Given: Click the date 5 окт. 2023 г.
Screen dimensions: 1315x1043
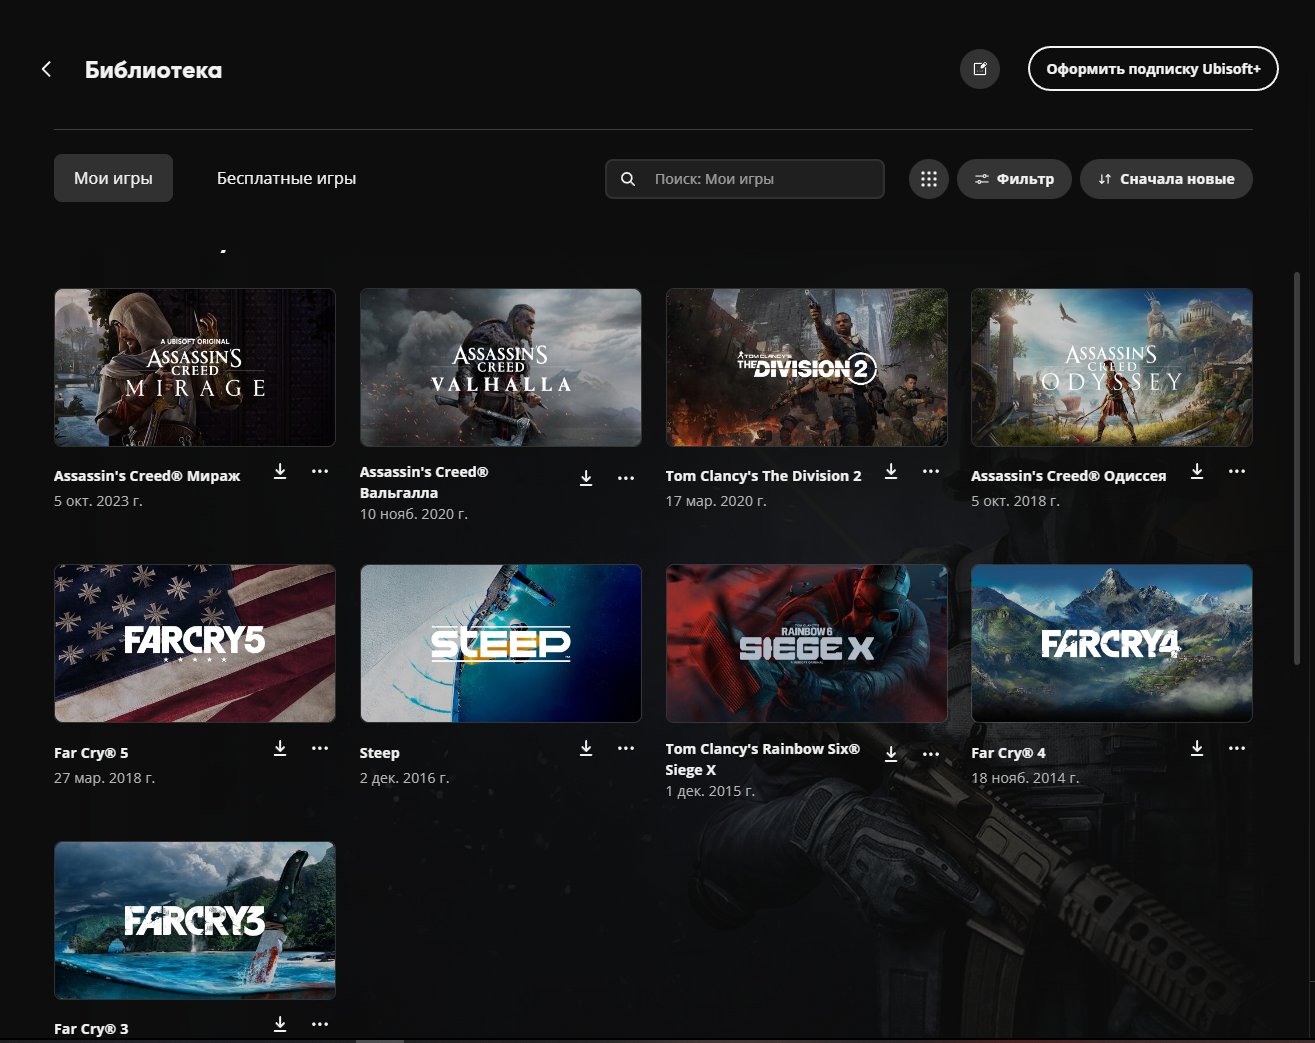Looking at the screenshot, I should tap(98, 501).
